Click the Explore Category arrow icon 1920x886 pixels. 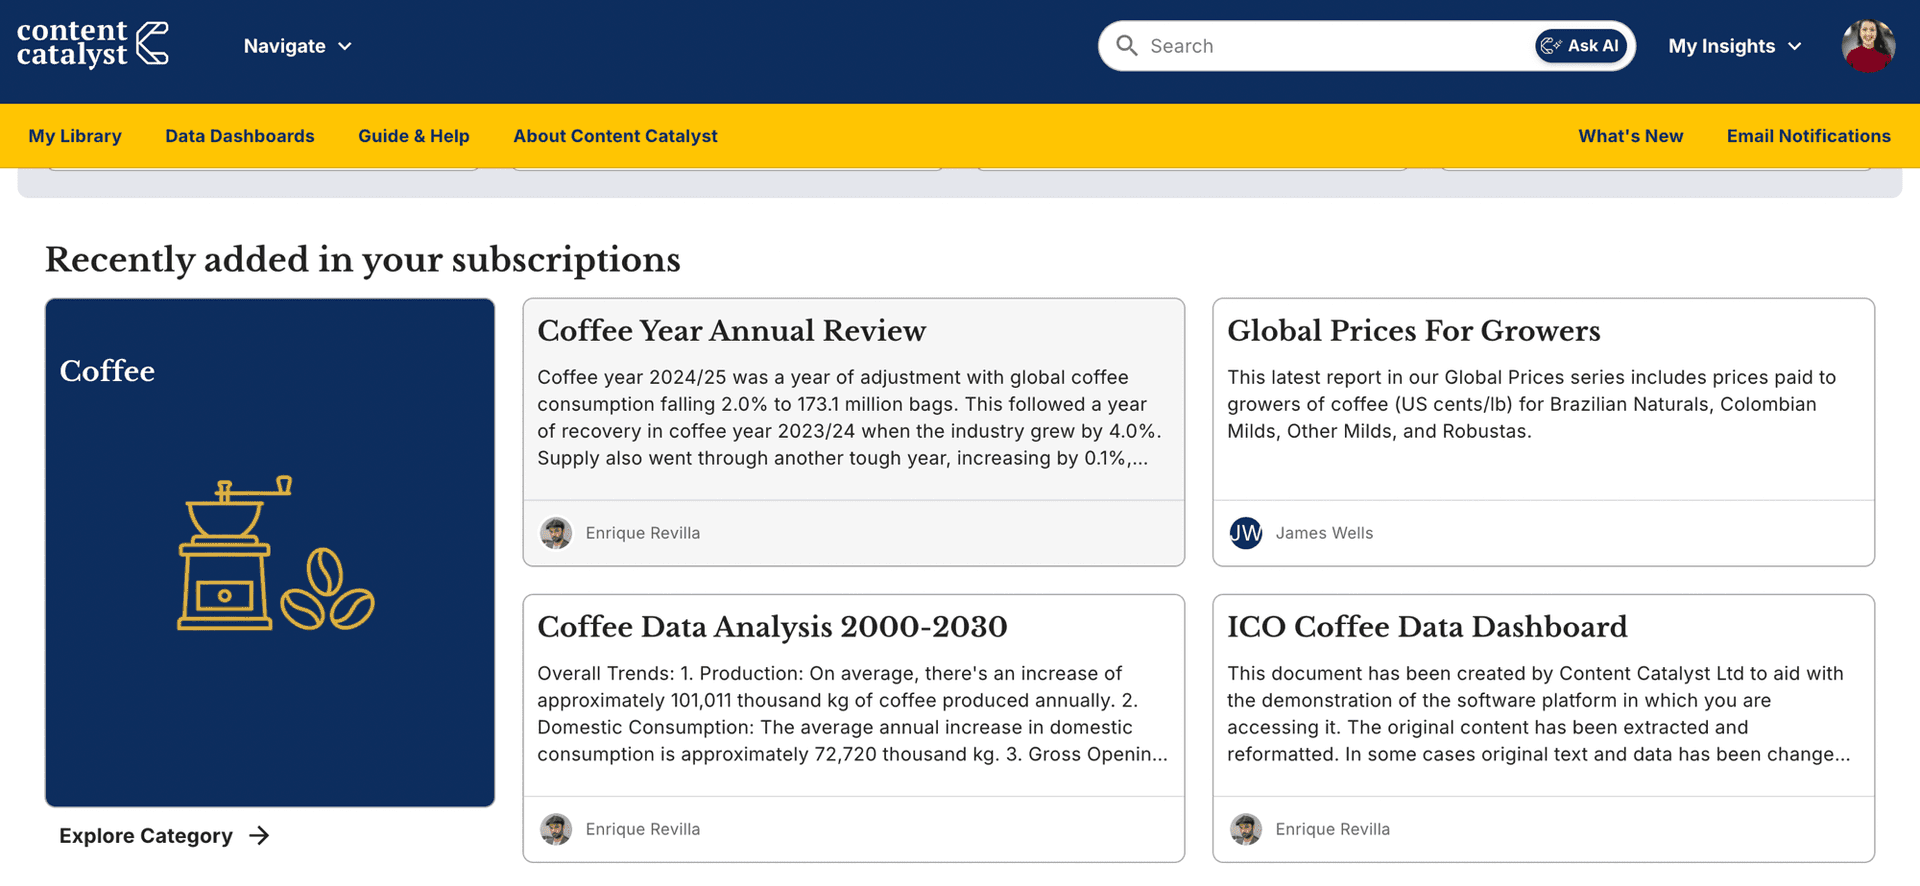pos(260,835)
